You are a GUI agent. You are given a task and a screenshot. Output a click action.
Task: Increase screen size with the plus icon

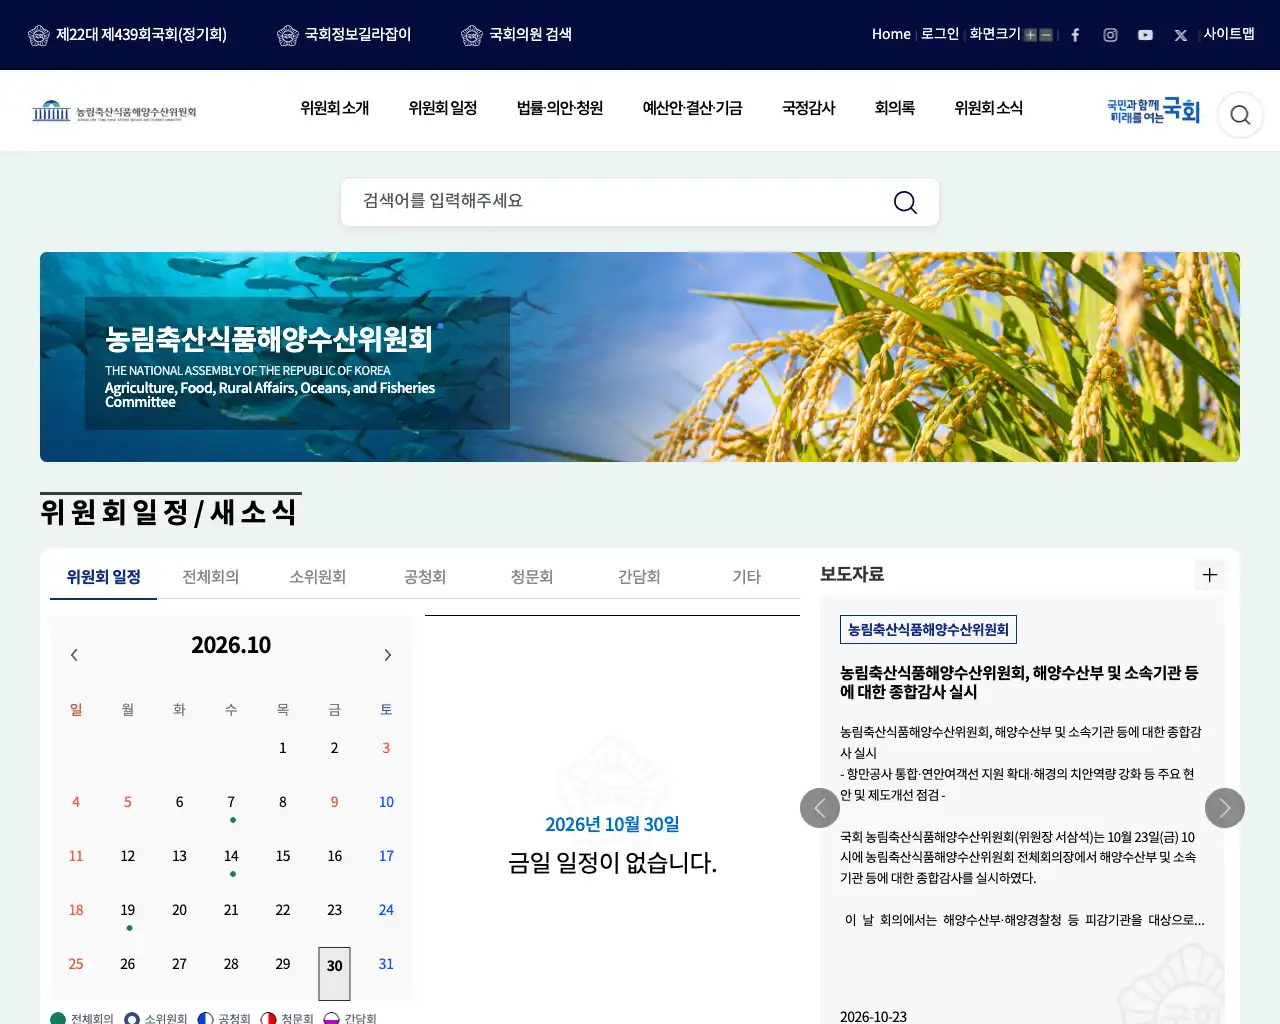click(x=1030, y=35)
